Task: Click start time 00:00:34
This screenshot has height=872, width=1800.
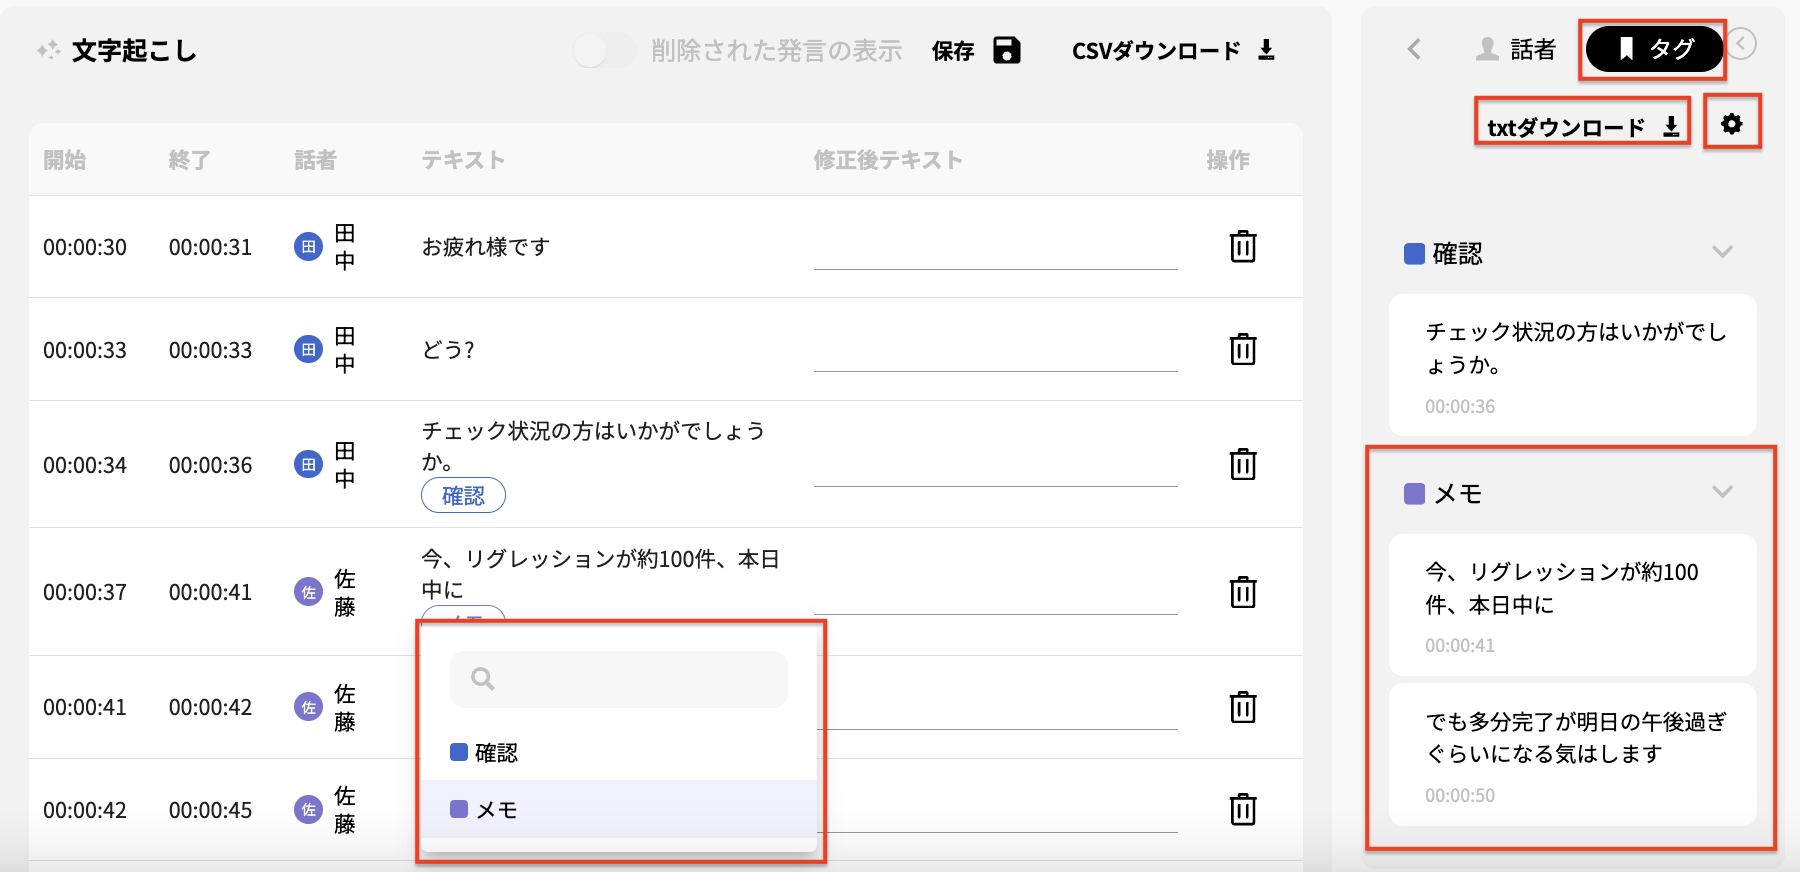Action: pos(85,465)
